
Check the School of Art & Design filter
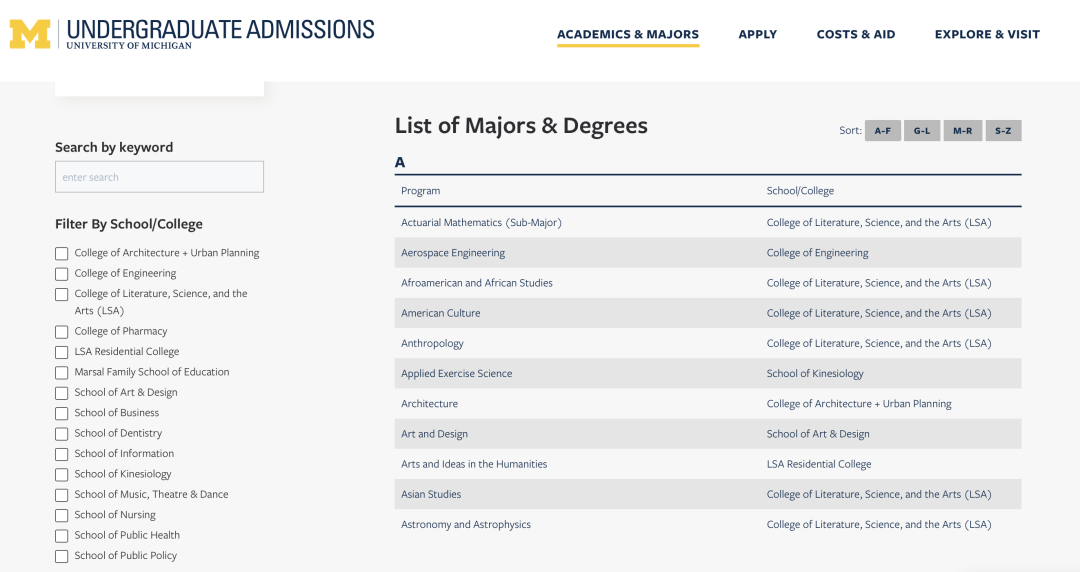[62, 393]
